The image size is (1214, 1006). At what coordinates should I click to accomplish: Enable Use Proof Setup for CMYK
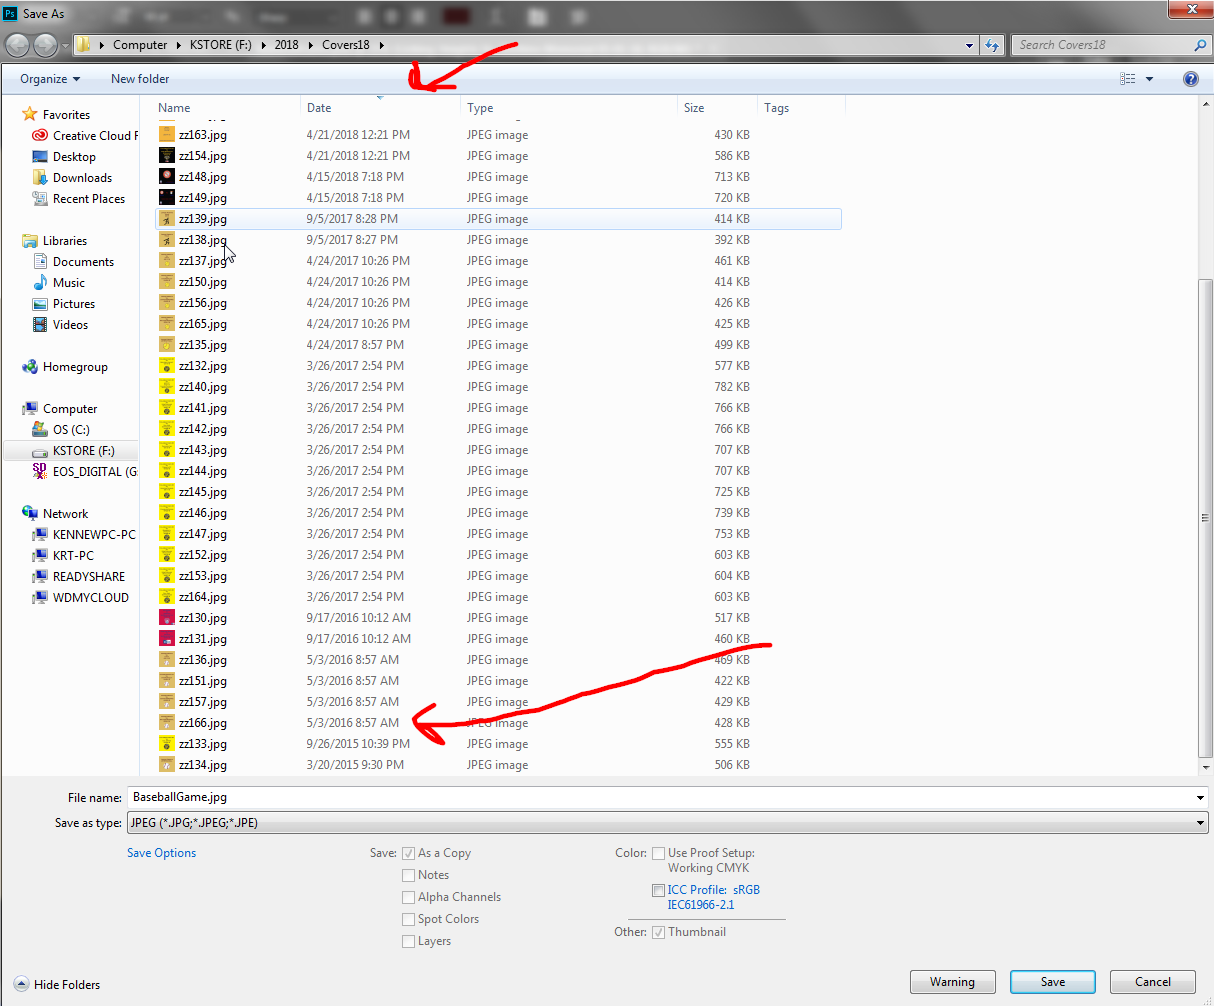coord(658,853)
